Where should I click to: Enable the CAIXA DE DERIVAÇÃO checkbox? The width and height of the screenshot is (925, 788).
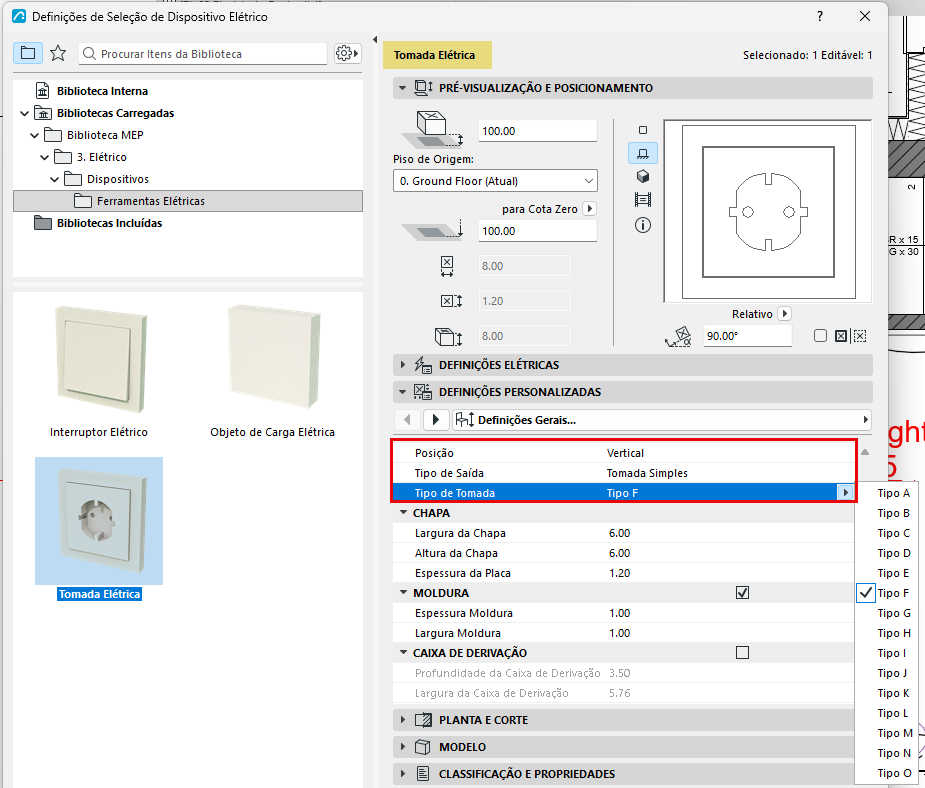pos(743,653)
